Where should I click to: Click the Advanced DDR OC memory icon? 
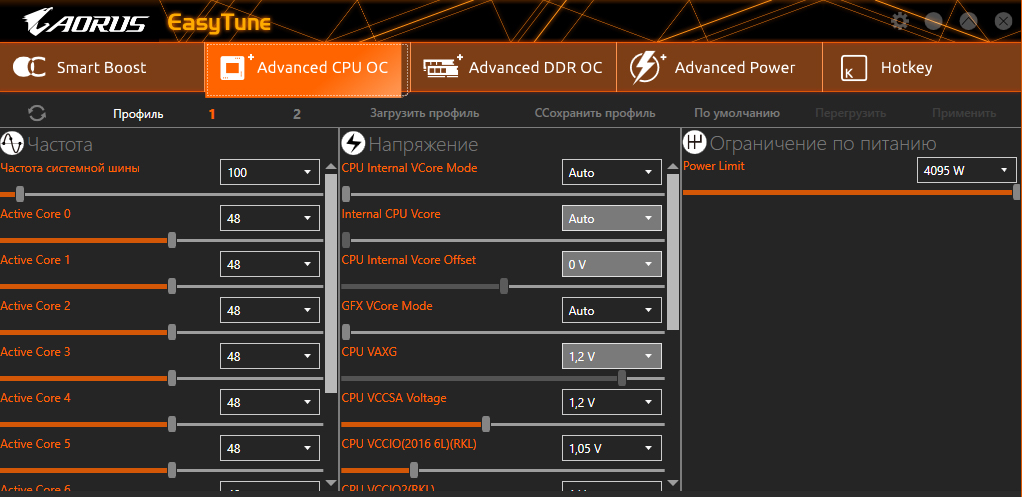coord(443,66)
